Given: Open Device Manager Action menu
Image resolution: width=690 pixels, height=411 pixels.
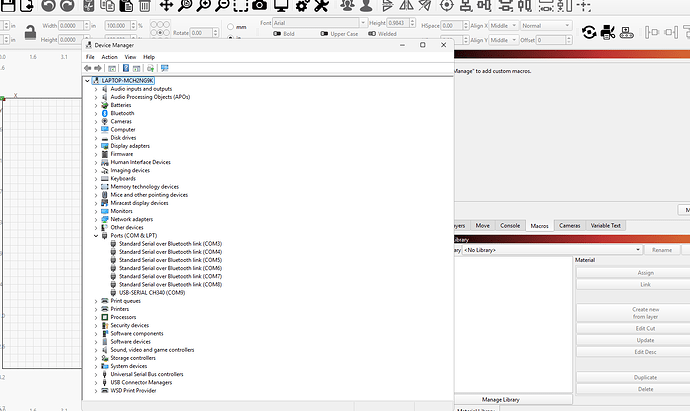Looking at the screenshot, I should [x=109, y=57].
